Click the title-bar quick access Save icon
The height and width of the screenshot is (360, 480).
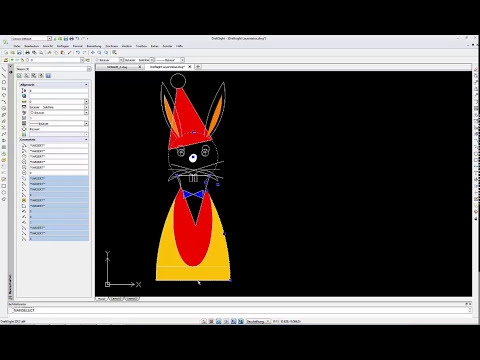pyautogui.click(x=66, y=39)
